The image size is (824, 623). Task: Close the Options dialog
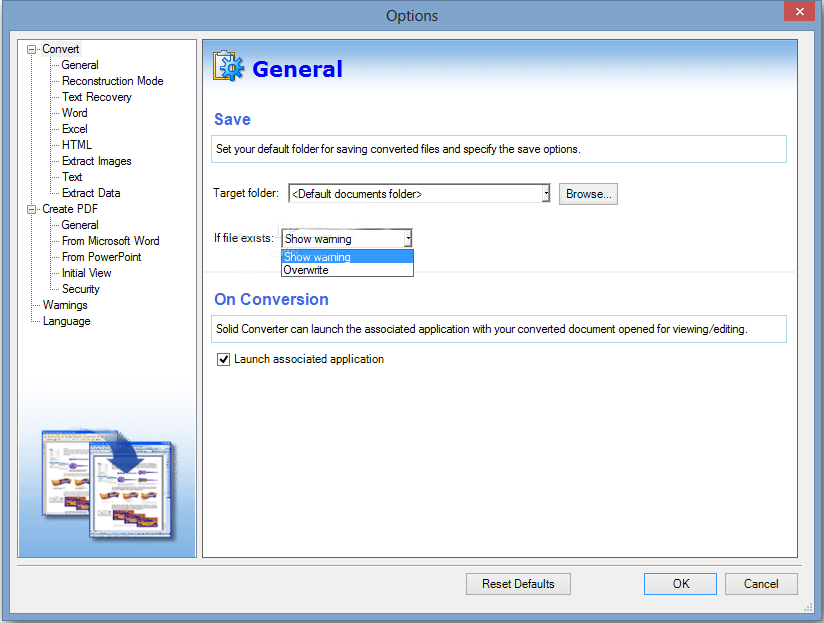(799, 11)
